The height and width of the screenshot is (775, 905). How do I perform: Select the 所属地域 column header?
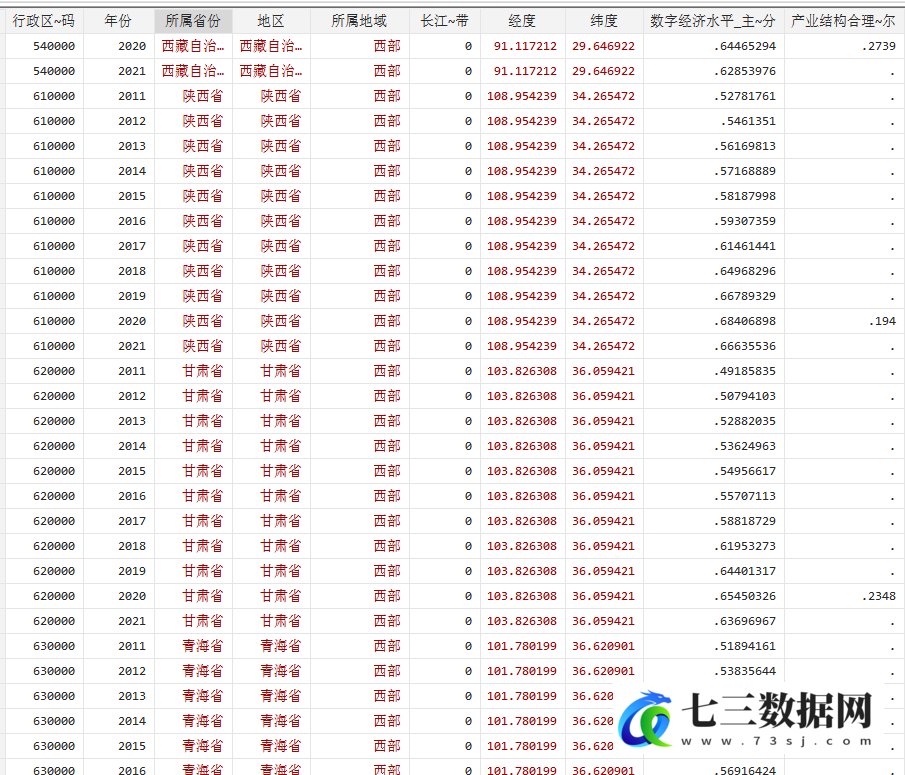[360, 21]
